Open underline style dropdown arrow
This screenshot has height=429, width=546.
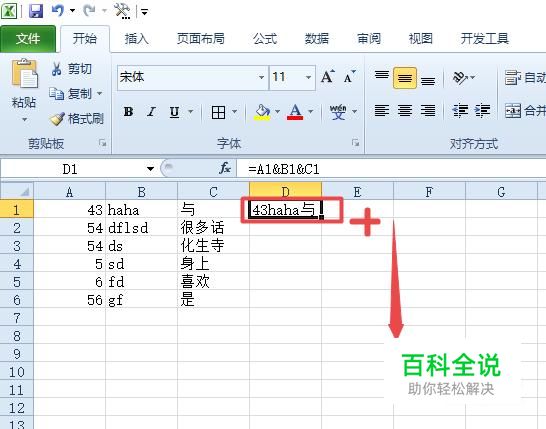click(x=191, y=112)
